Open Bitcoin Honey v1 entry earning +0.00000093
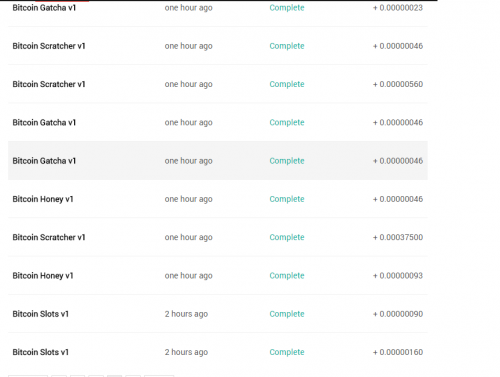Screen dimensions: 500x377 tap(218, 276)
